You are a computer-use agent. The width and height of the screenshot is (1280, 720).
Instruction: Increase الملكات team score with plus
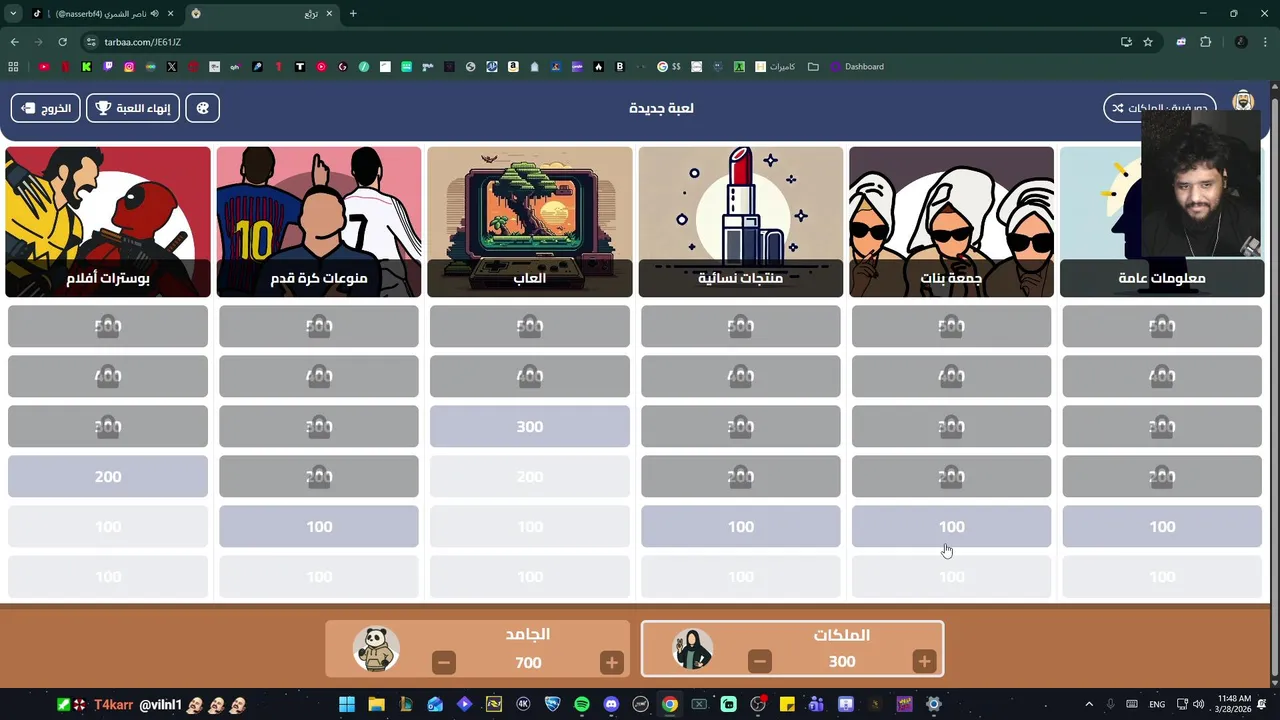point(924,661)
